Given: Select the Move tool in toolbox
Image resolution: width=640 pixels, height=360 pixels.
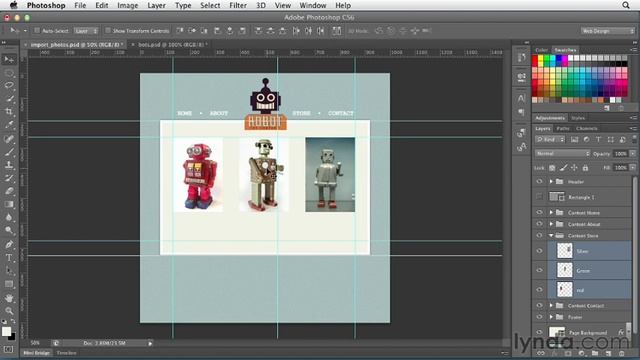Looking at the screenshot, I should tap(9, 60).
